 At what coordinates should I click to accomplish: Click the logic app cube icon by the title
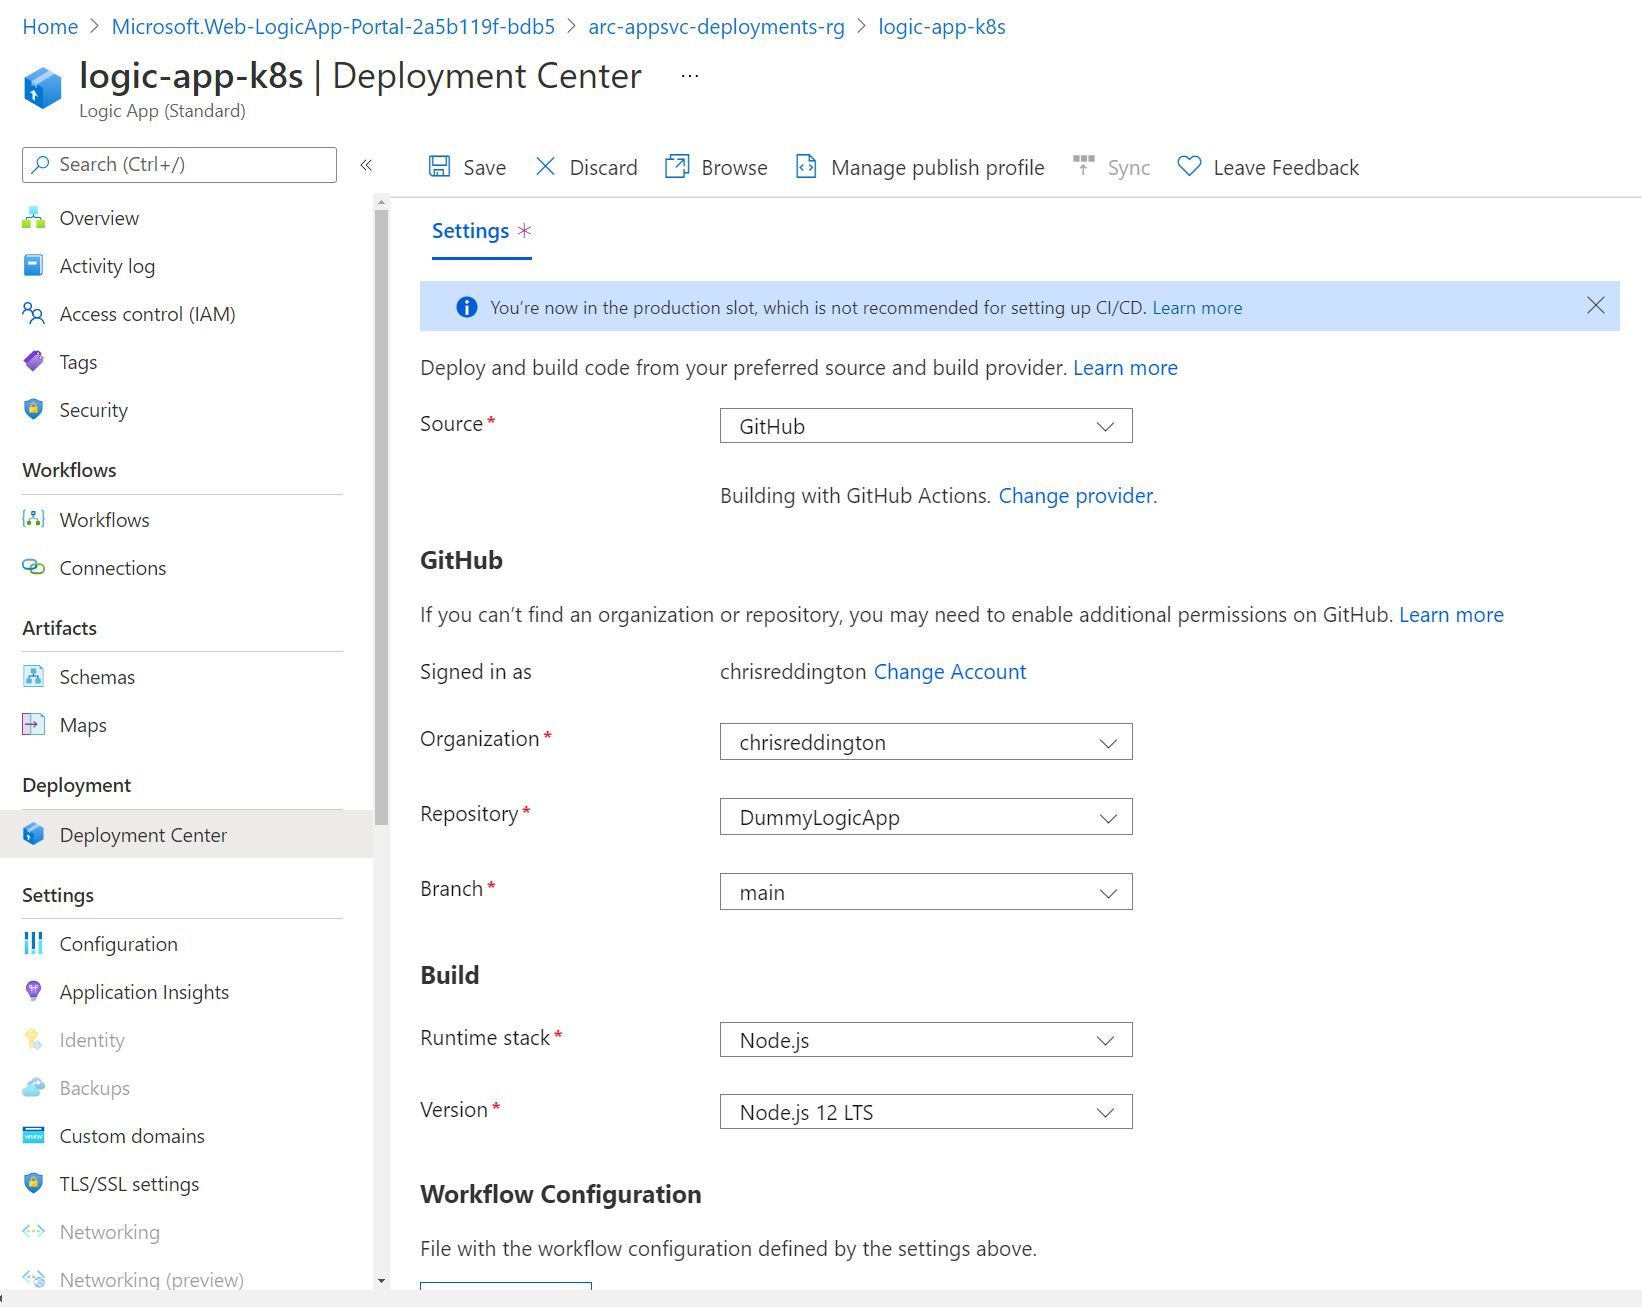43,87
